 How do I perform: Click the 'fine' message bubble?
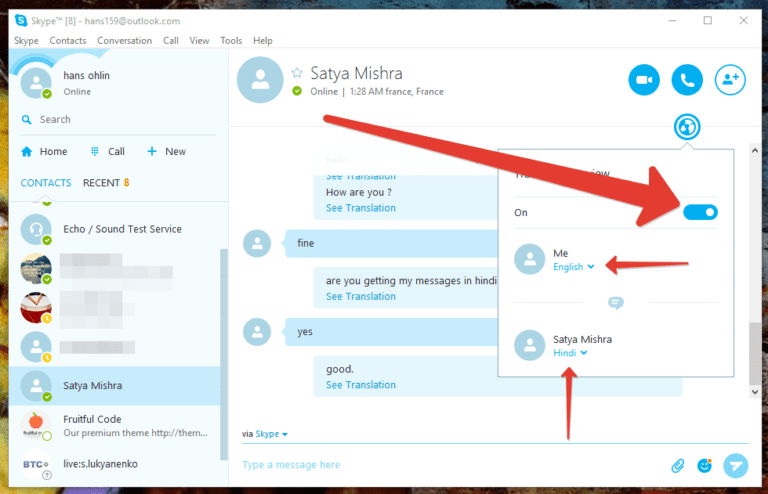coord(392,243)
